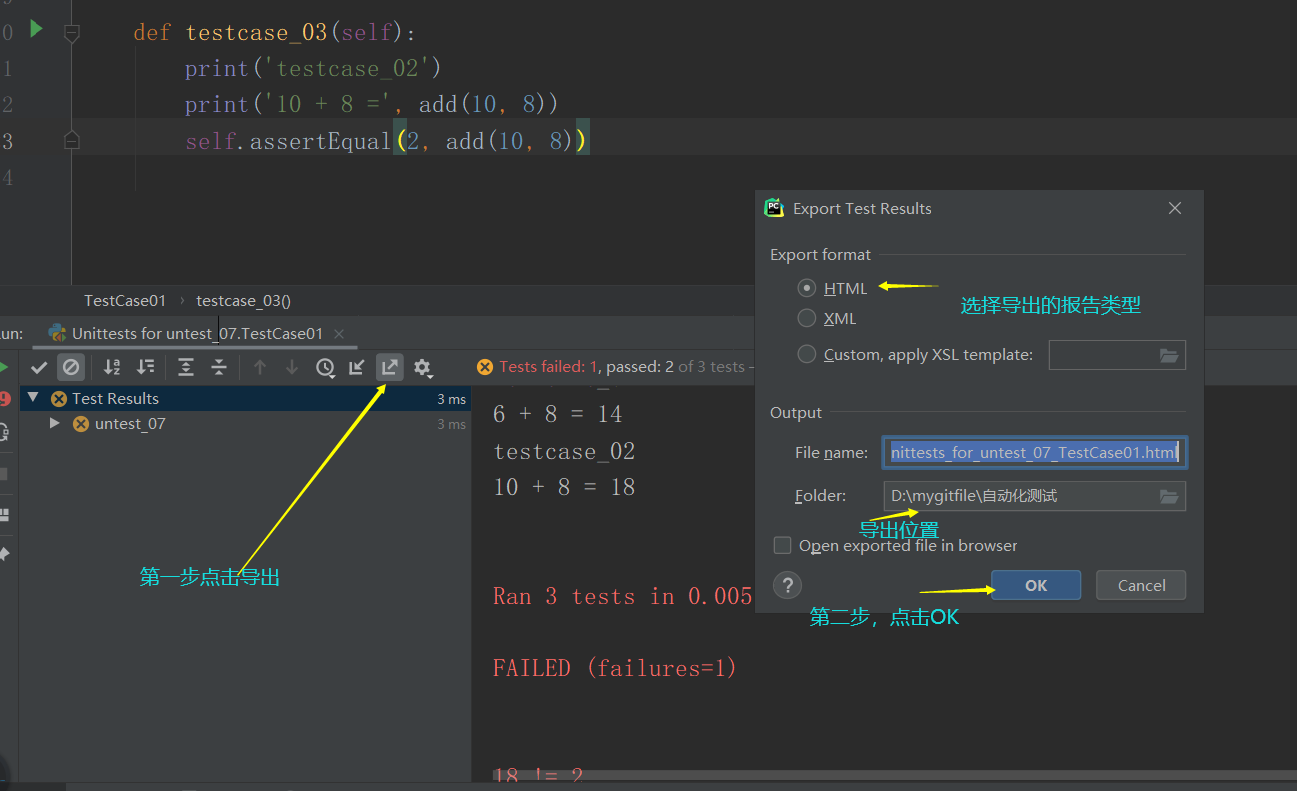Close Unittests for untest_07 run tab

point(338,334)
